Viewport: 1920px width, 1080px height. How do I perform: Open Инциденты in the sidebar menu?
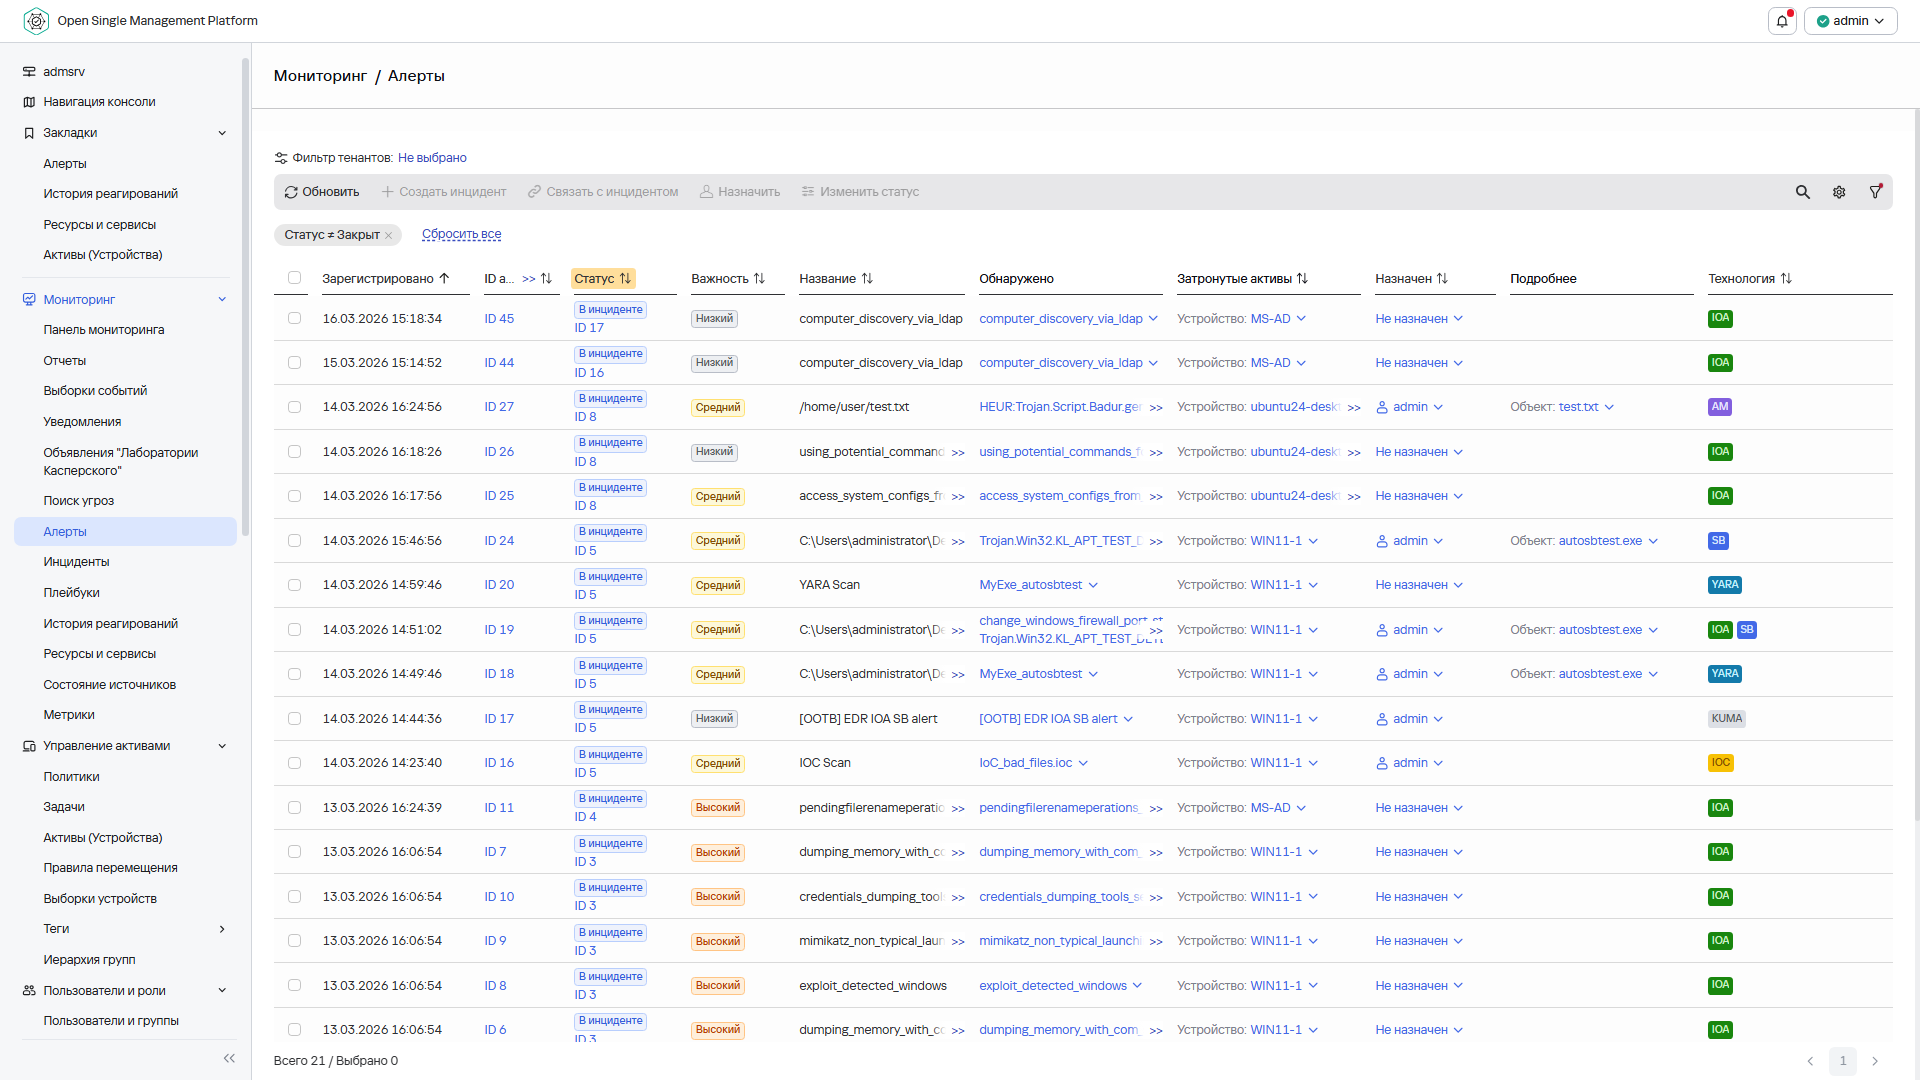click(76, 562)
